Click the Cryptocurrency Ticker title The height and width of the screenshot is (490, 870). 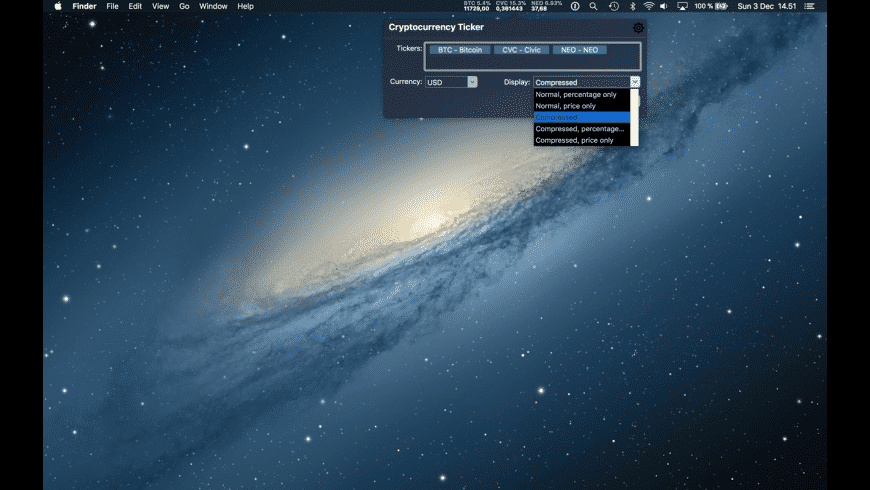(x=436, y=27)
